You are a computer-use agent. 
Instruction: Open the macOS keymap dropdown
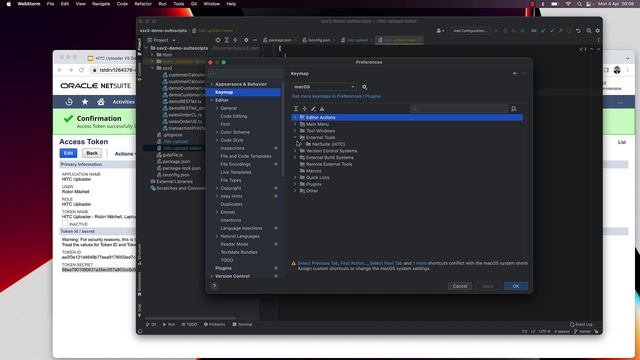(324, 87)
